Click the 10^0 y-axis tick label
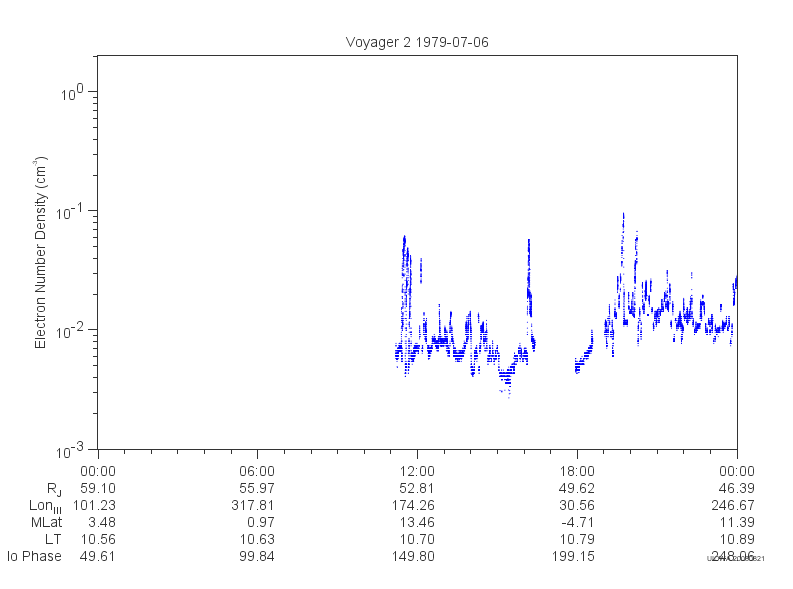Viewport: 793px width, 589px height. 71,93
